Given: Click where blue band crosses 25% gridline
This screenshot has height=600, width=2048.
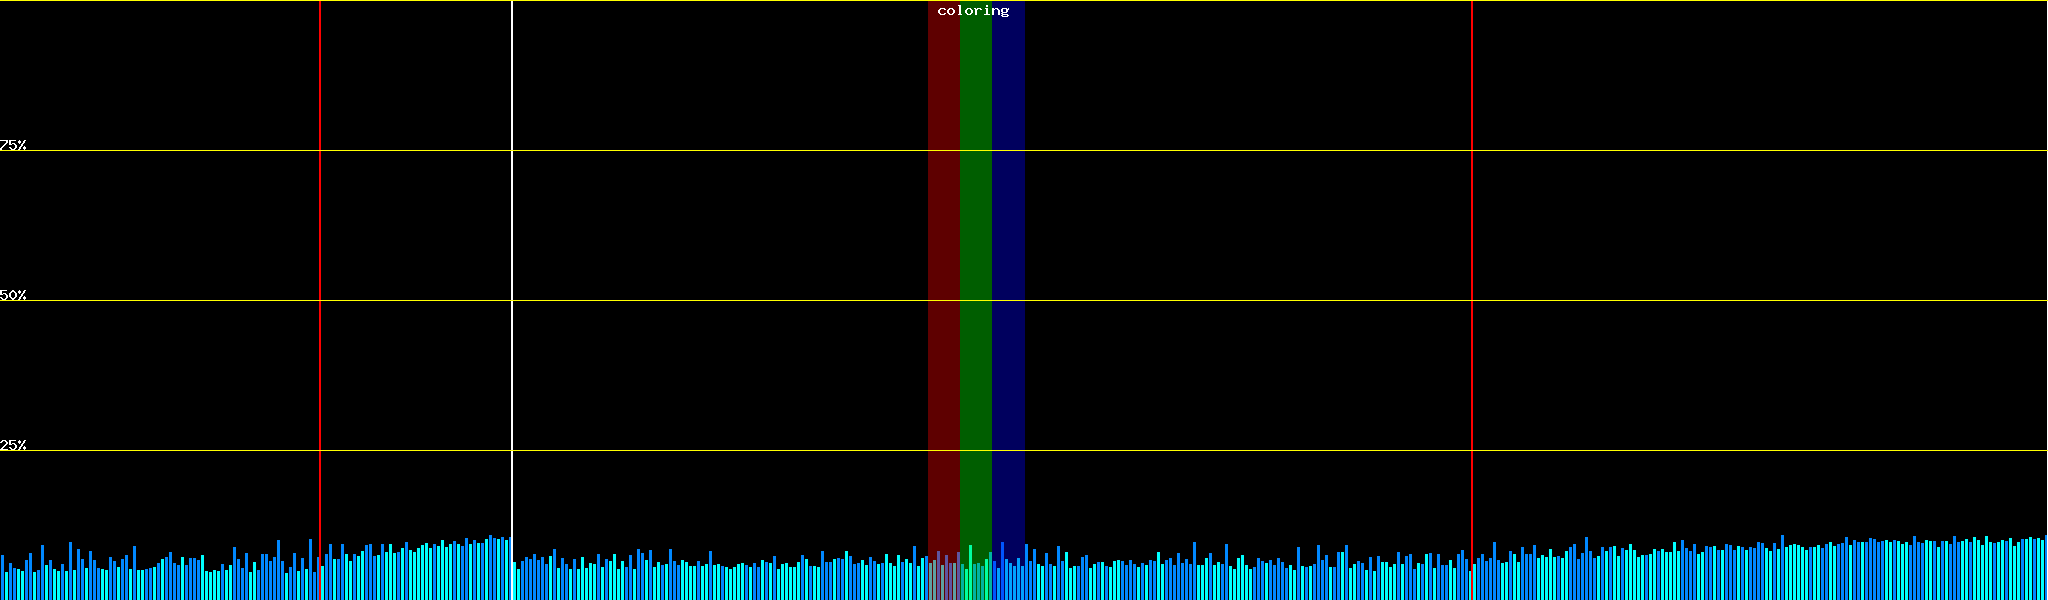Looking at the screenshot, I should click(1008, 450).
